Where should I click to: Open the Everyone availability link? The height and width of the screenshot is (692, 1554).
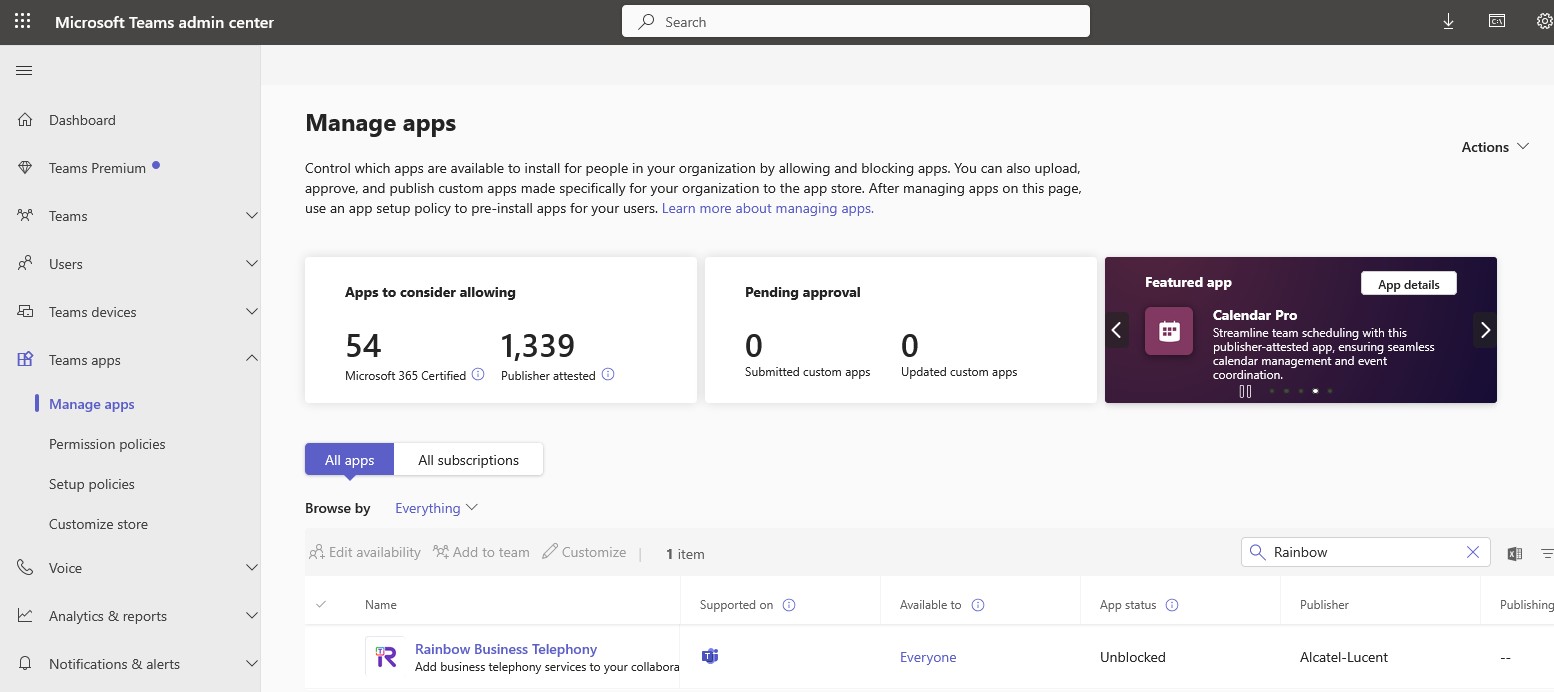[928, 656]
